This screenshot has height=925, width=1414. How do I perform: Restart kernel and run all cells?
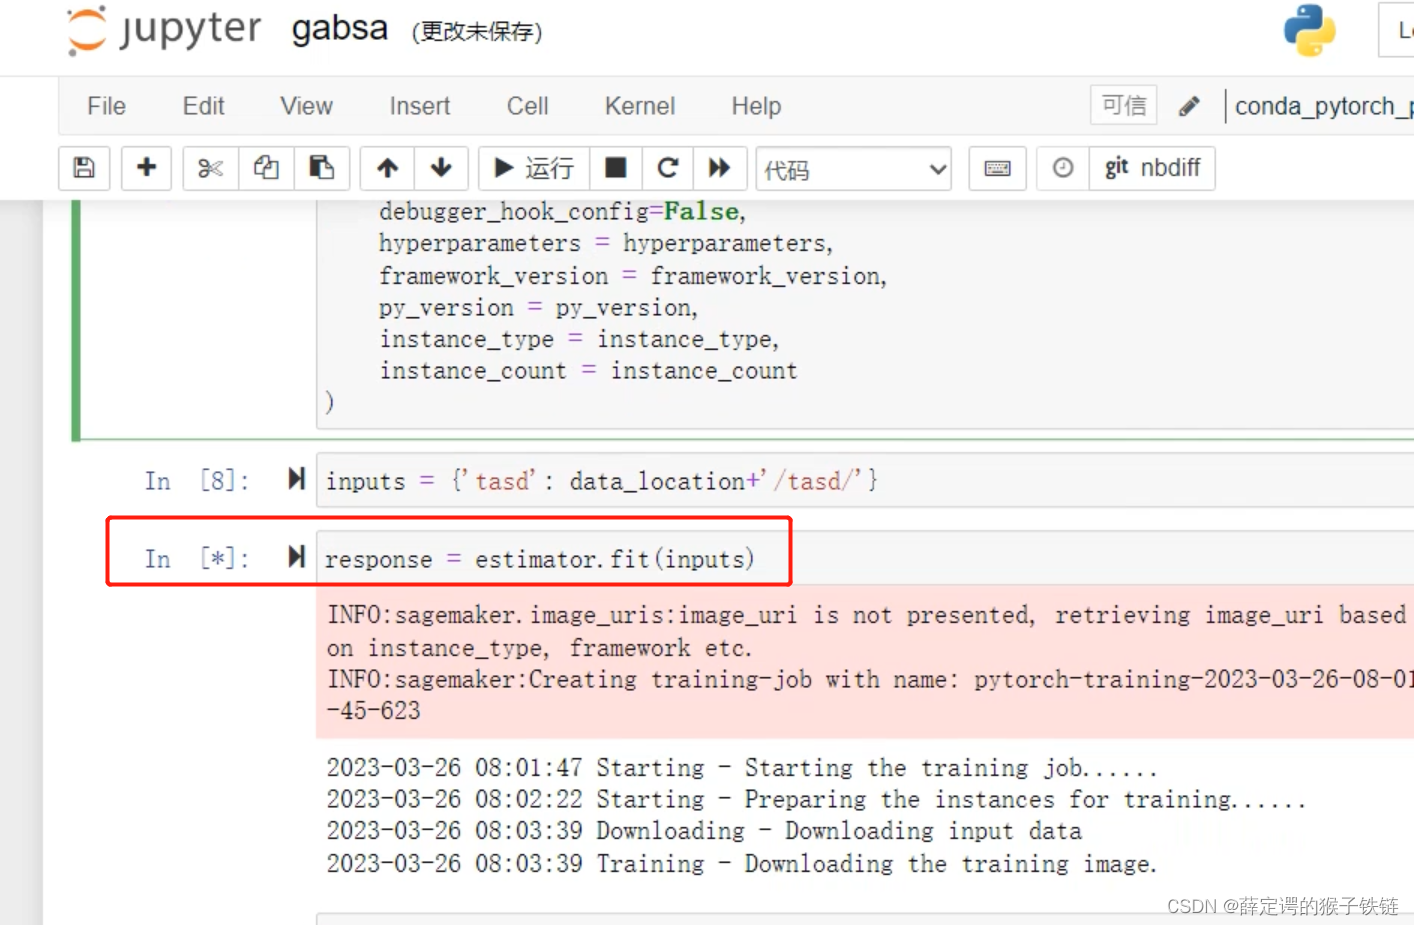pyautogui.click(x=720, y=168)
